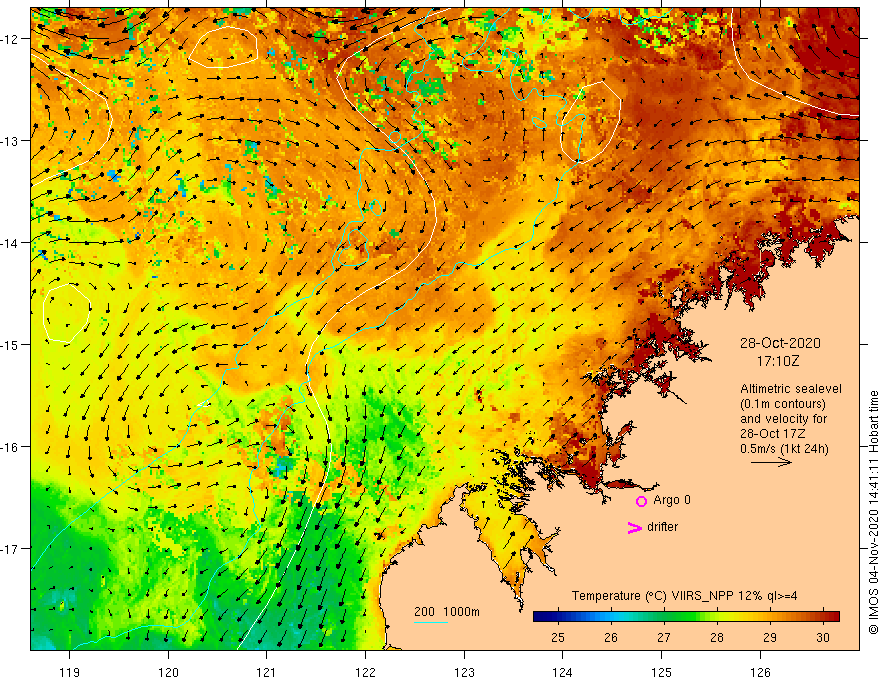The image size is (880, 680).
Task: Click latitude label -14 on left axis
Action: tap(9, 243)
